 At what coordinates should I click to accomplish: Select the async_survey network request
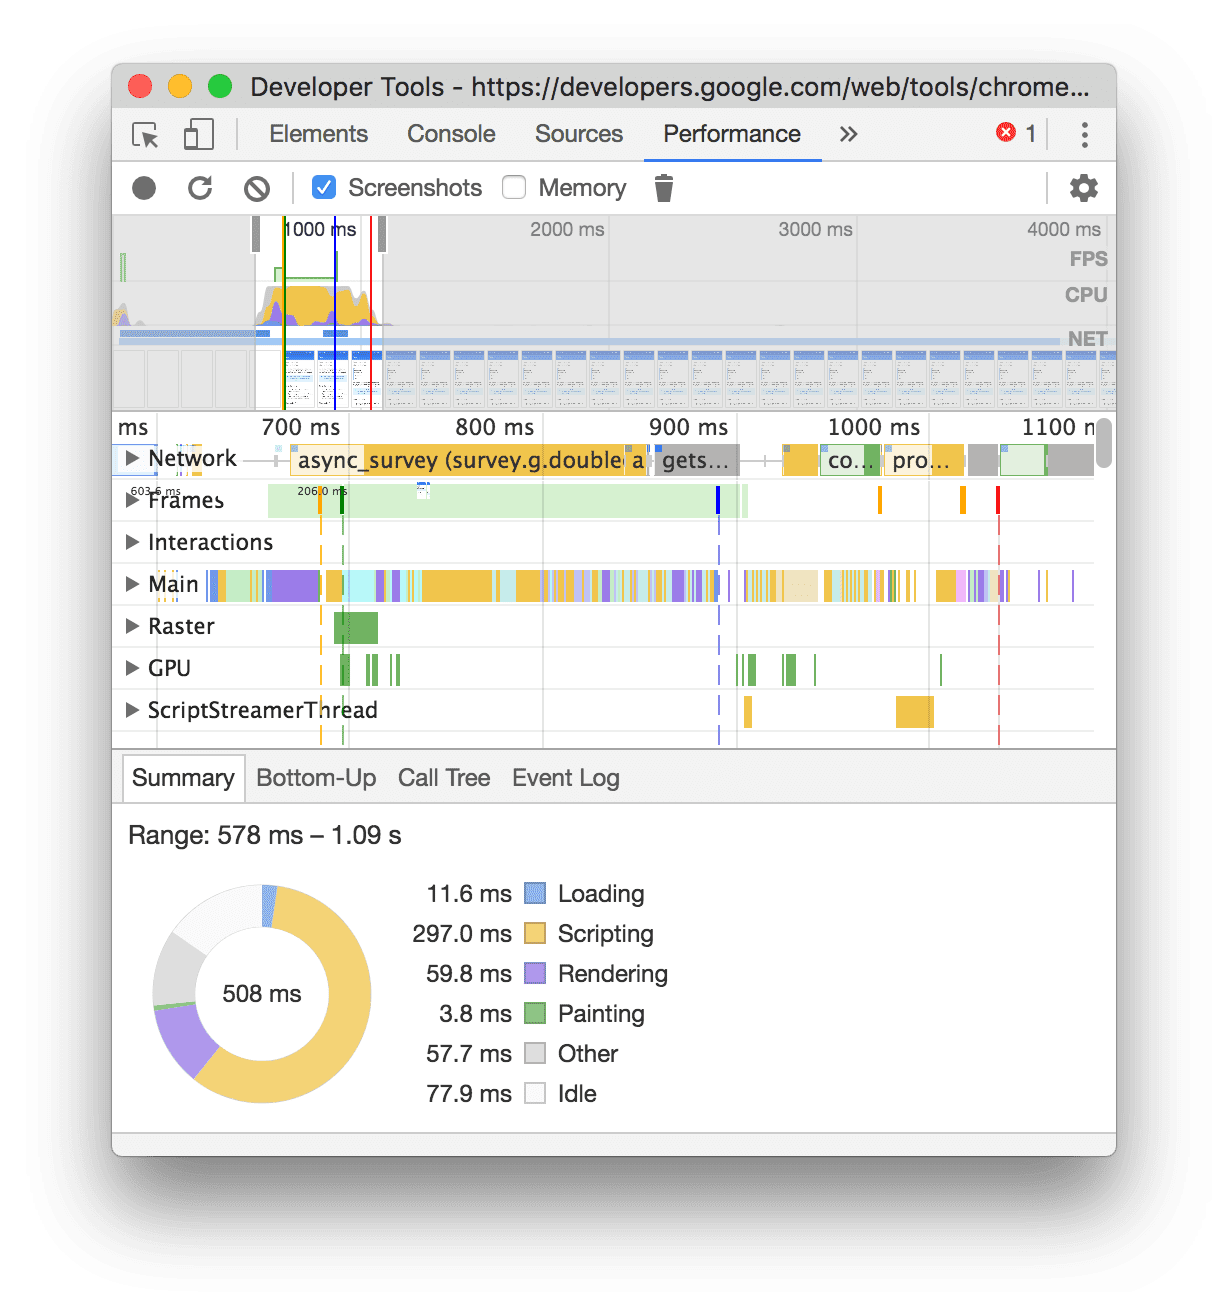[x=460, y=460]
